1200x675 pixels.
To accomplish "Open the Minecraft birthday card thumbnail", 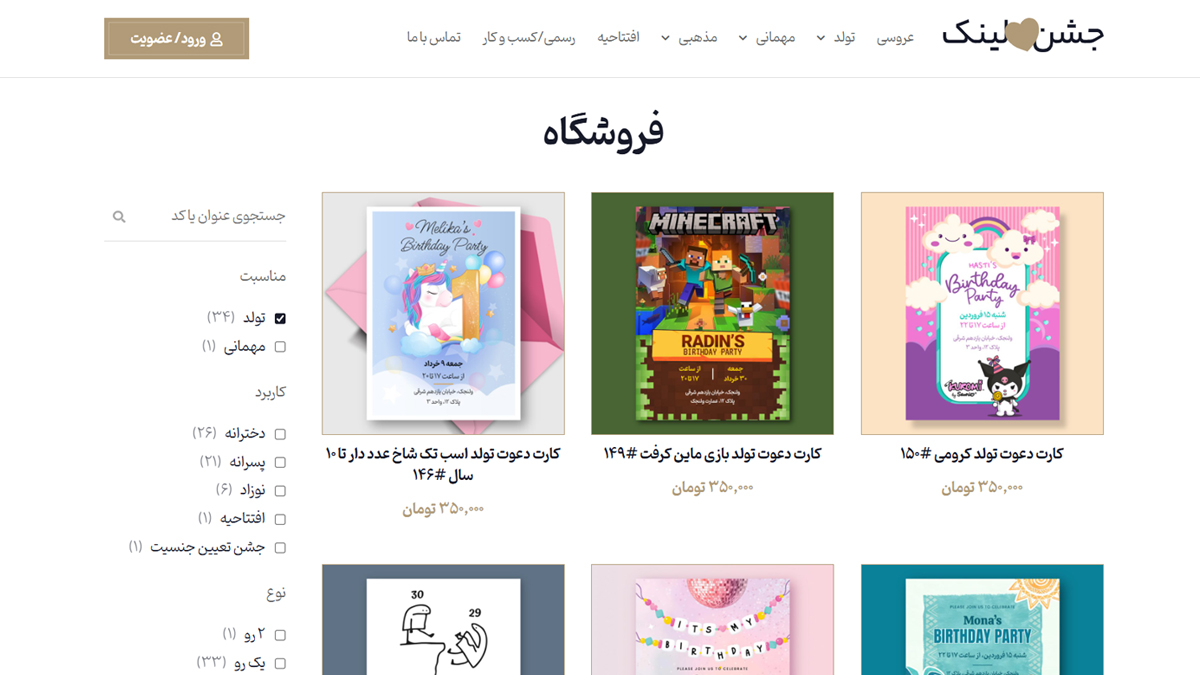I will tap(712, 314).
